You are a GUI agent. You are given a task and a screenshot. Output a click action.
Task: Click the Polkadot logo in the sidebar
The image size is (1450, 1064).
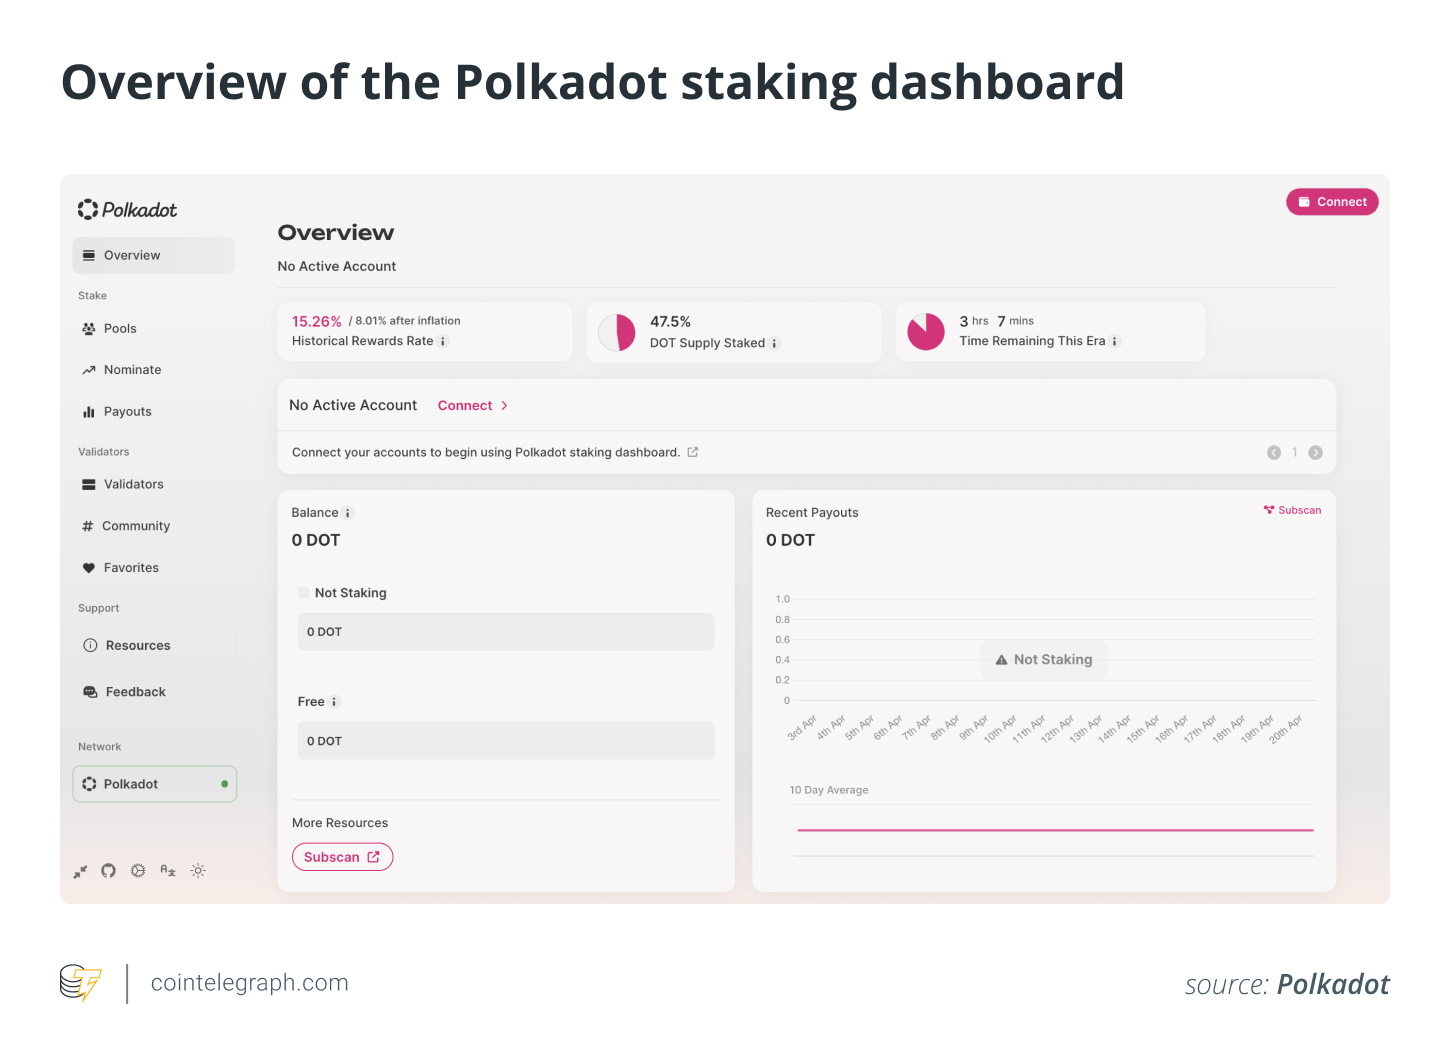coord(128,210)
